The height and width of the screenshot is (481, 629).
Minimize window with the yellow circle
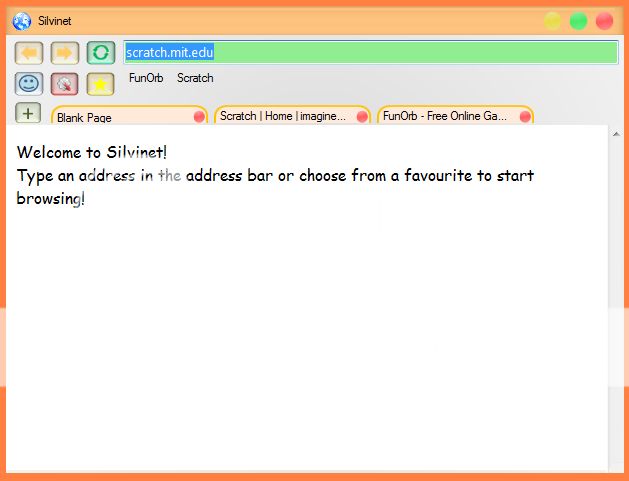[552, 21]
